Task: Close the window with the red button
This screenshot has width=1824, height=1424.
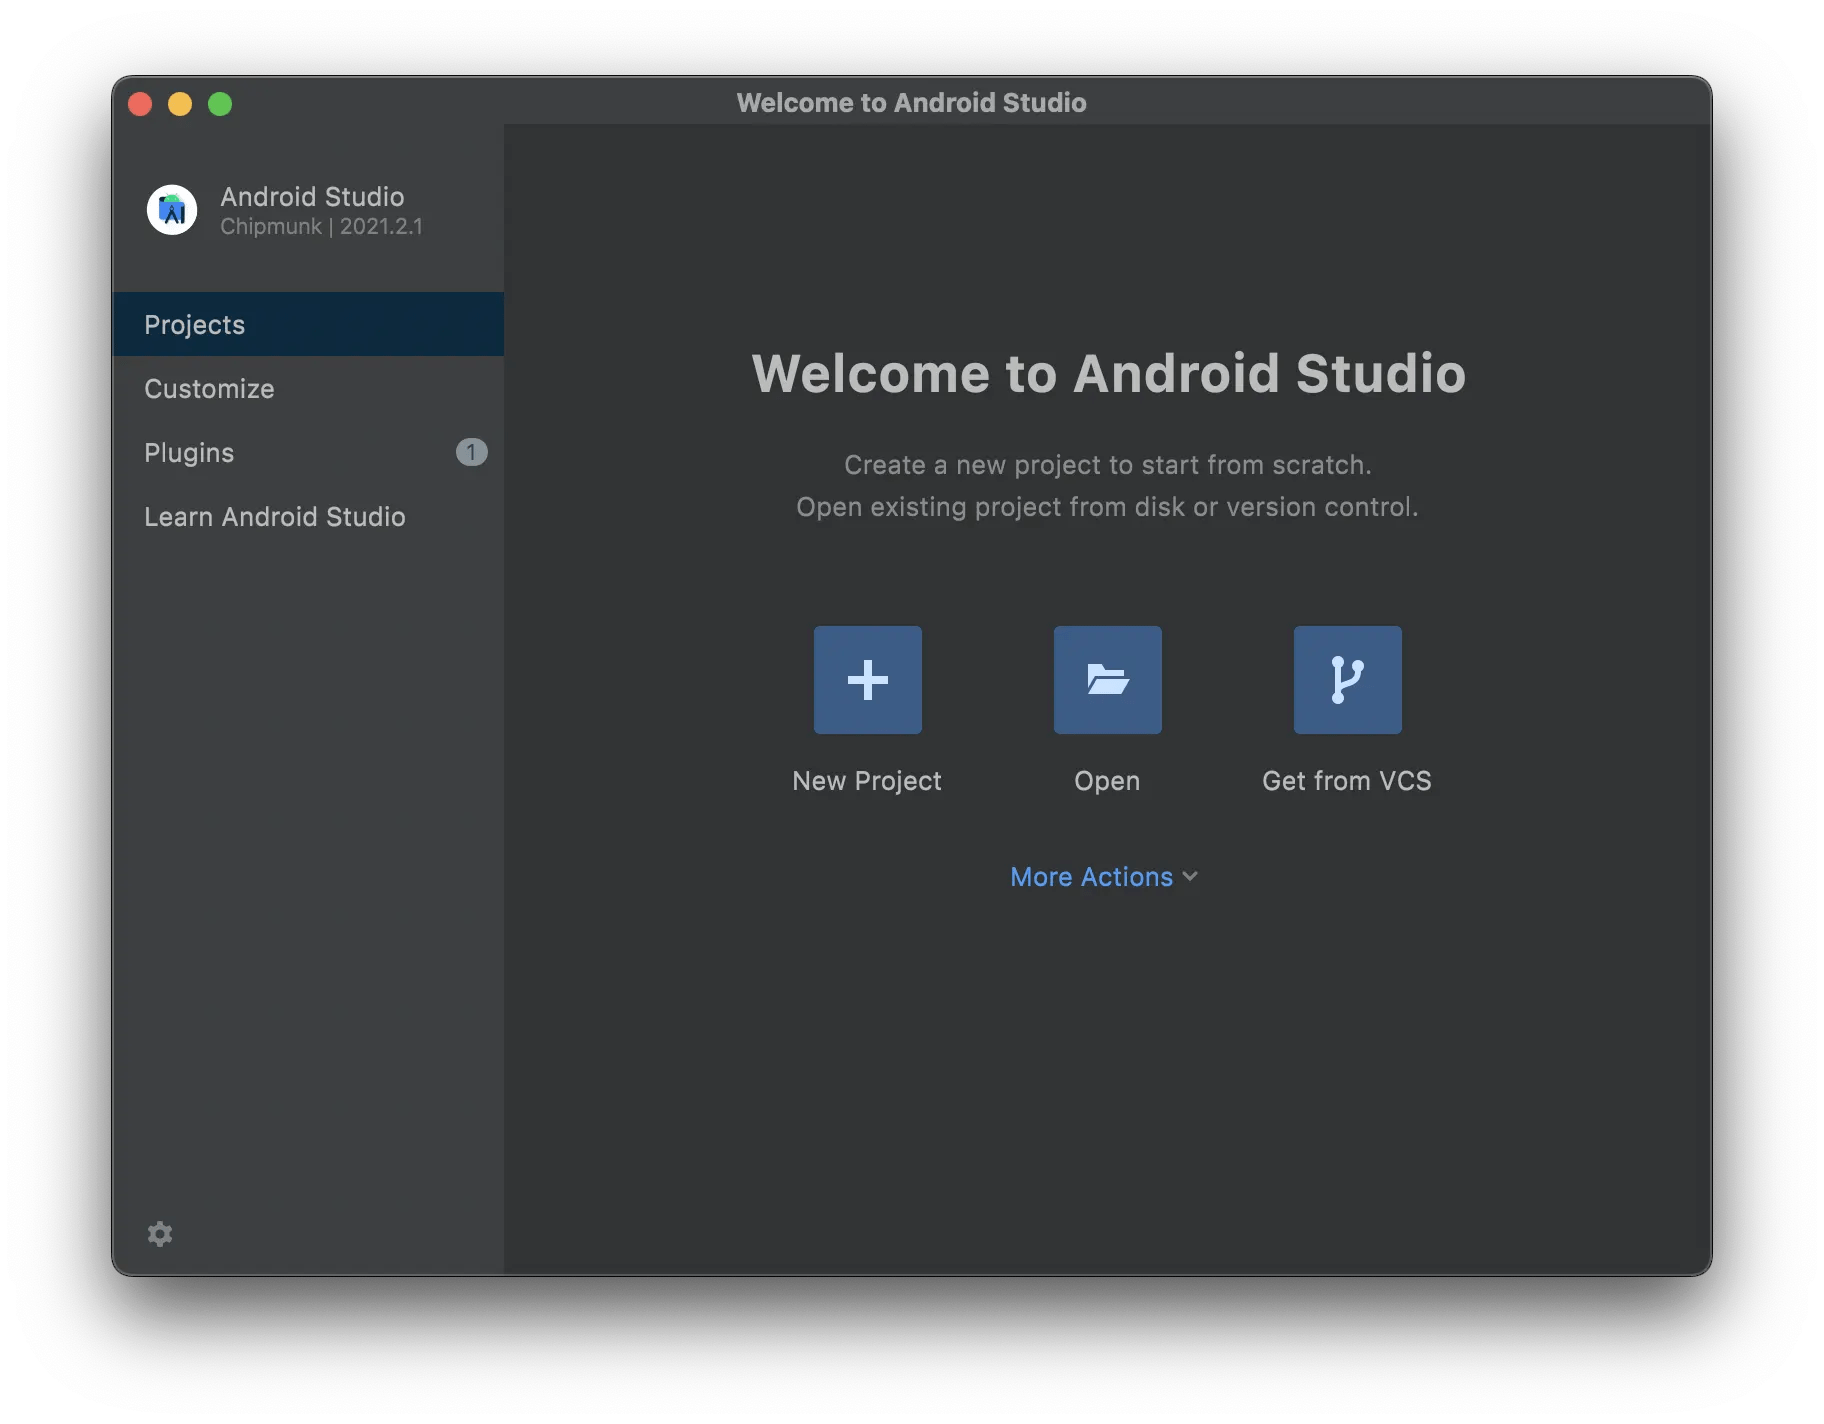Action: [x=140, y=104]
